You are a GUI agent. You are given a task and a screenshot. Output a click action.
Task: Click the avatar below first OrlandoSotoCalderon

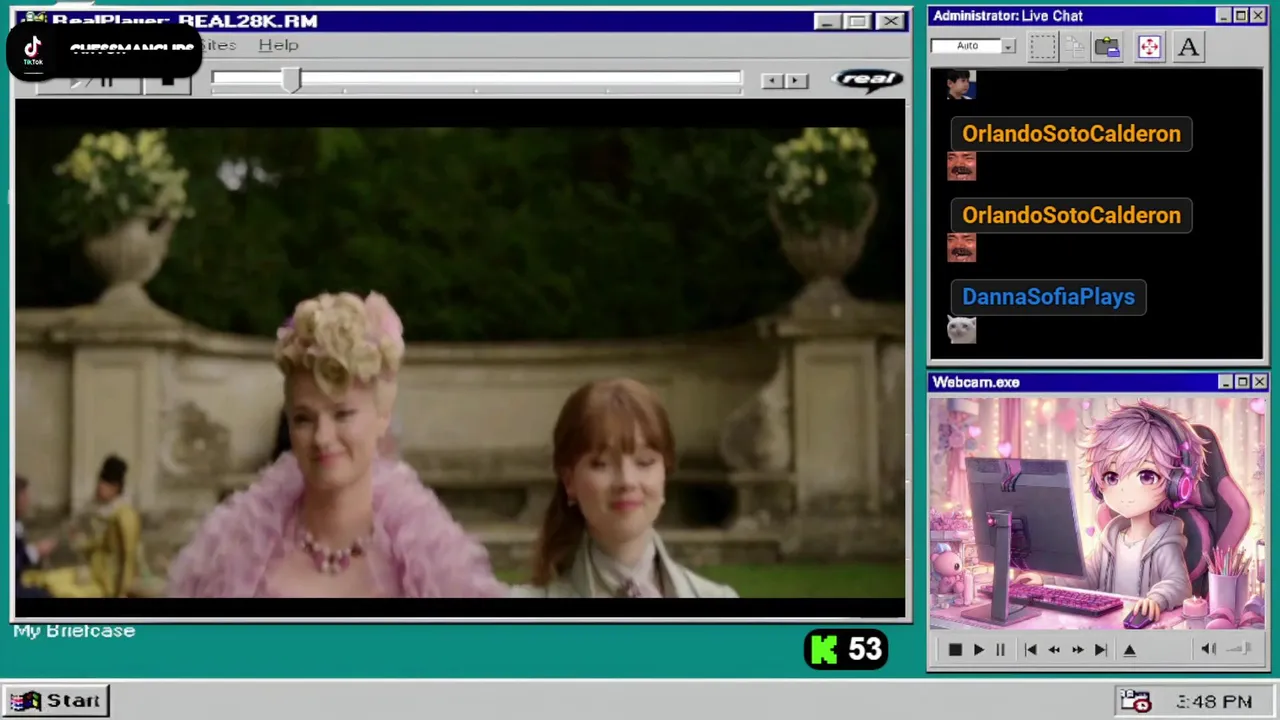click(x=961, y=166)
